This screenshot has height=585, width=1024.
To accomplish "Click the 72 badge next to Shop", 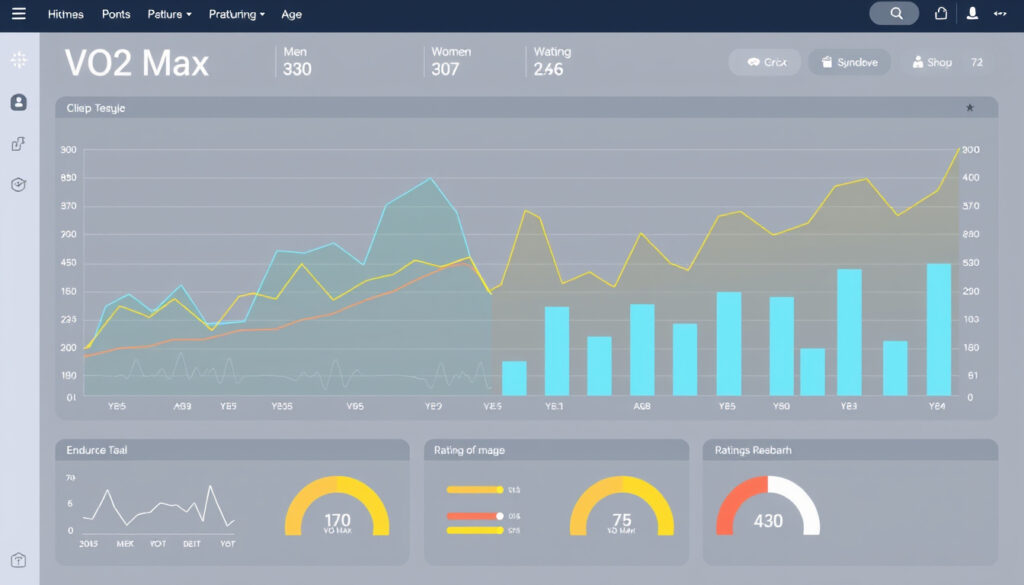I will coord(977,62).
